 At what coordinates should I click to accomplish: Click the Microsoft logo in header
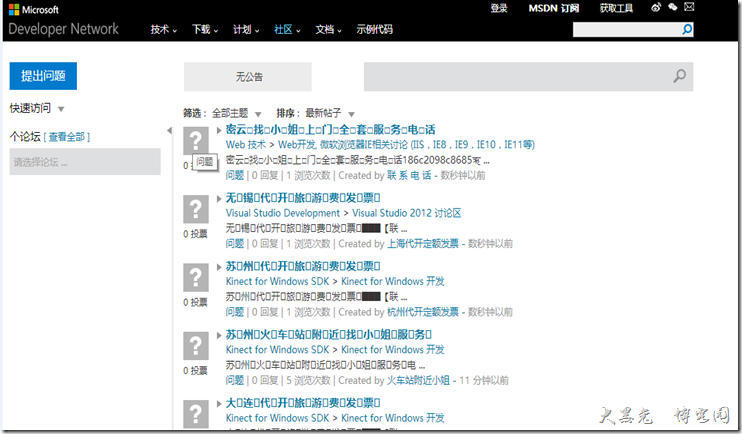34,9
